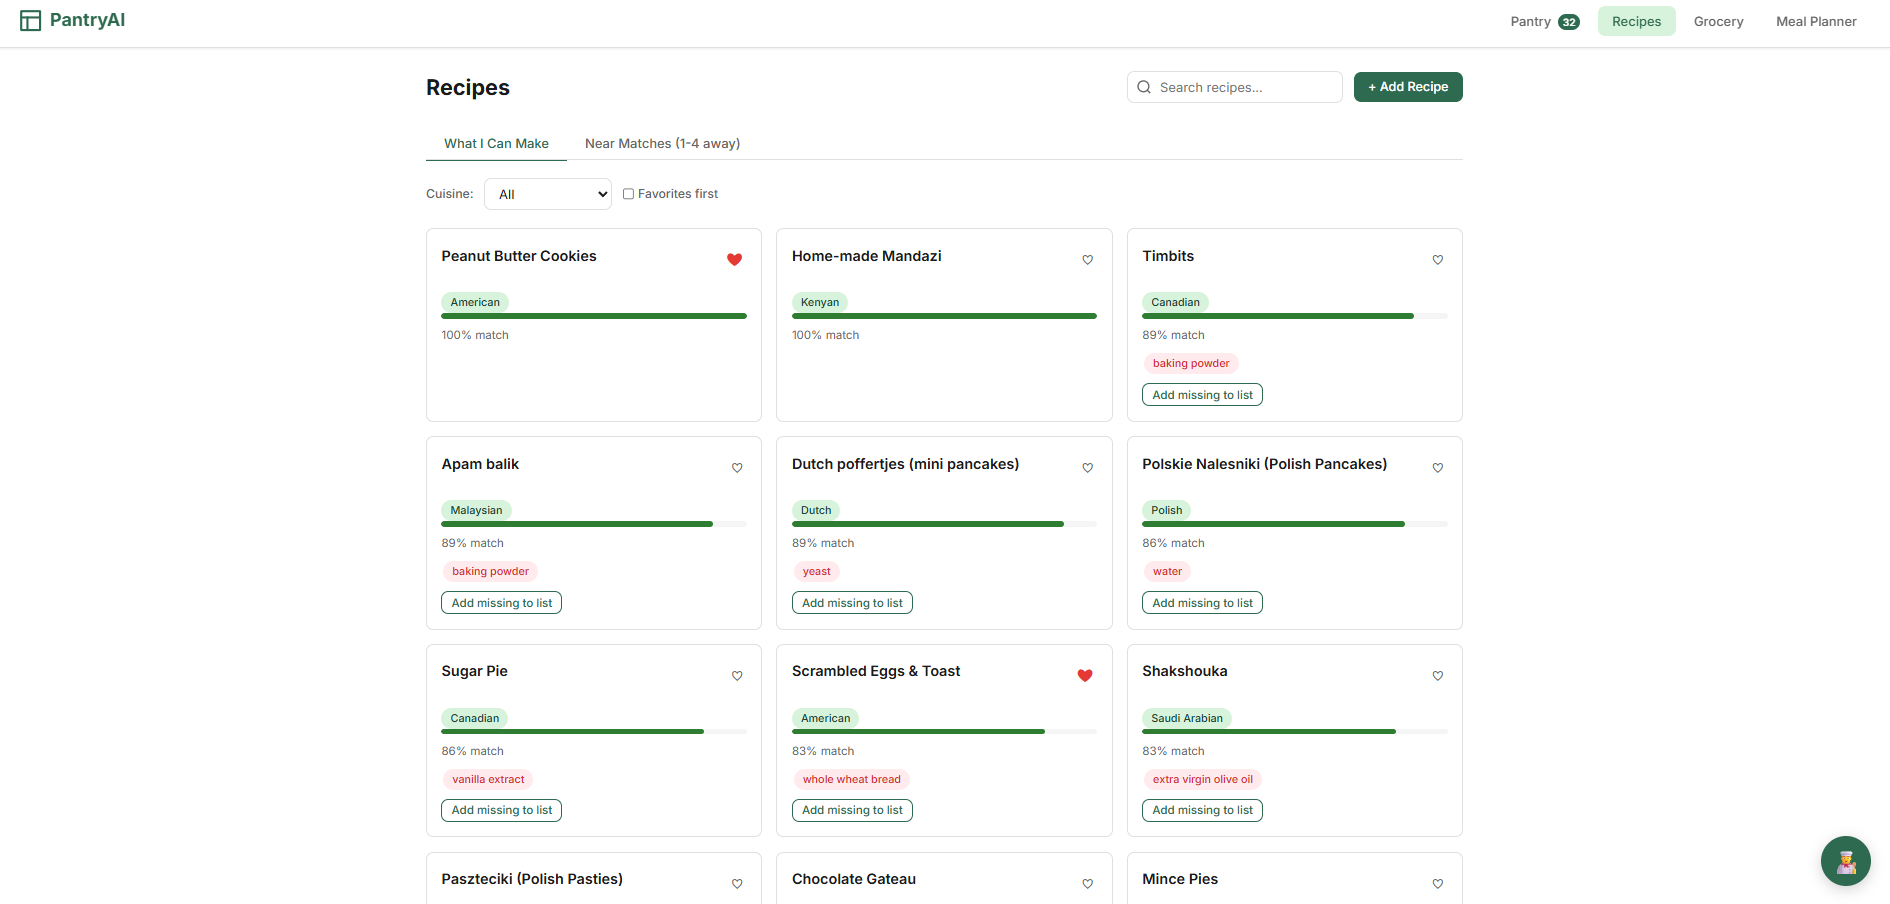Click the search magnifier icon
Screen dimensions: 1890x904
[x=1144, y=87]
